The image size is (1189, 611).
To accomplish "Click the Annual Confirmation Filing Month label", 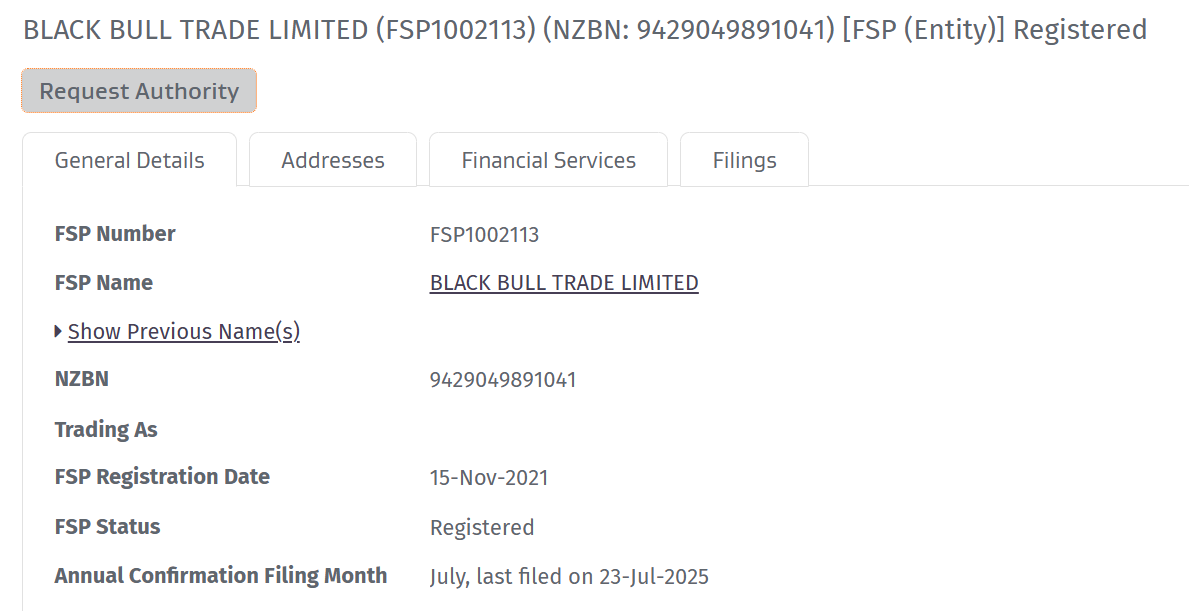I will coord(220,575).
